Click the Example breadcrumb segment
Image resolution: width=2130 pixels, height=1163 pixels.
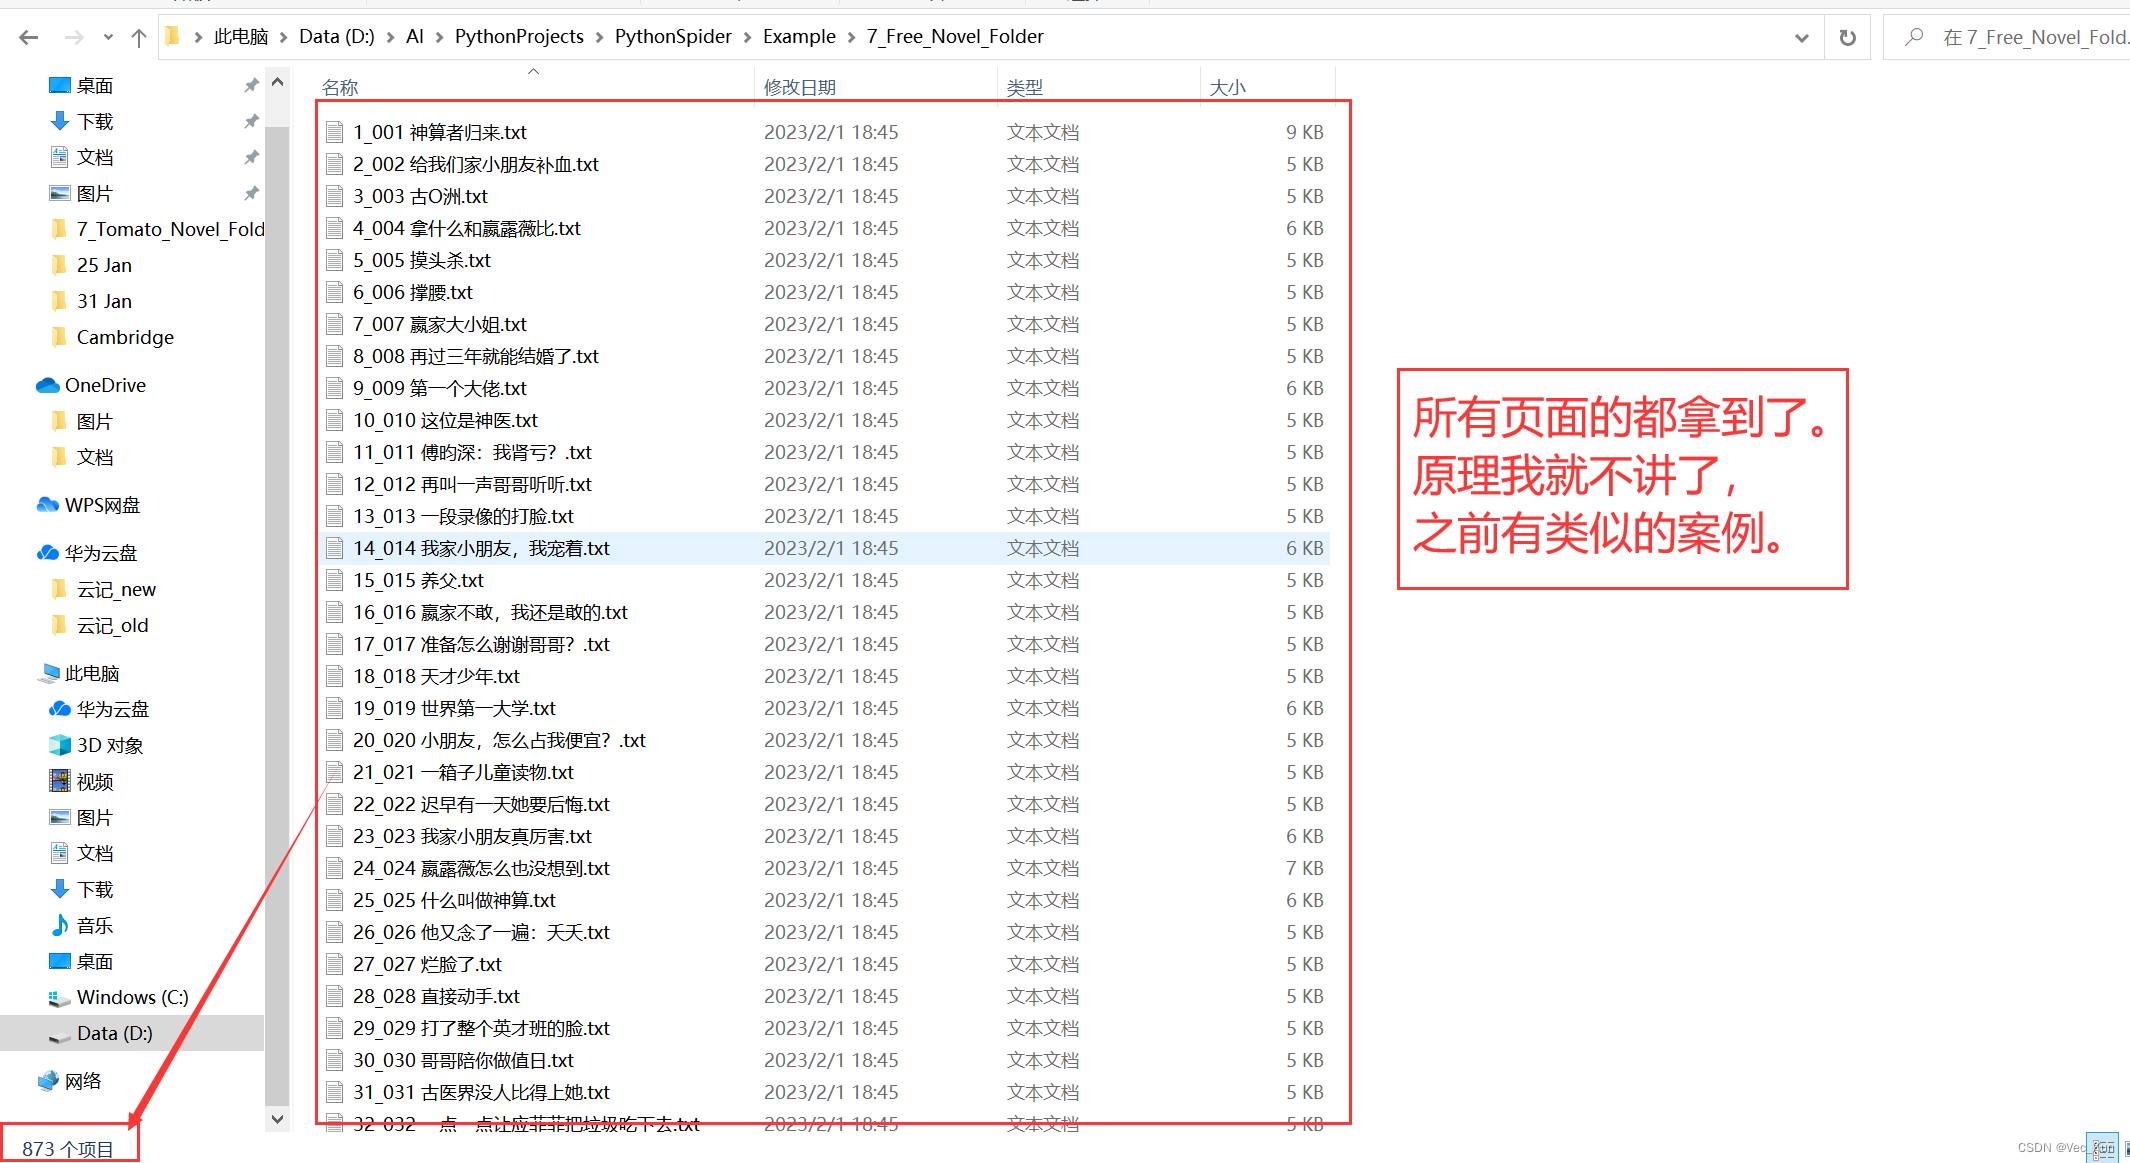pos(798,37)
